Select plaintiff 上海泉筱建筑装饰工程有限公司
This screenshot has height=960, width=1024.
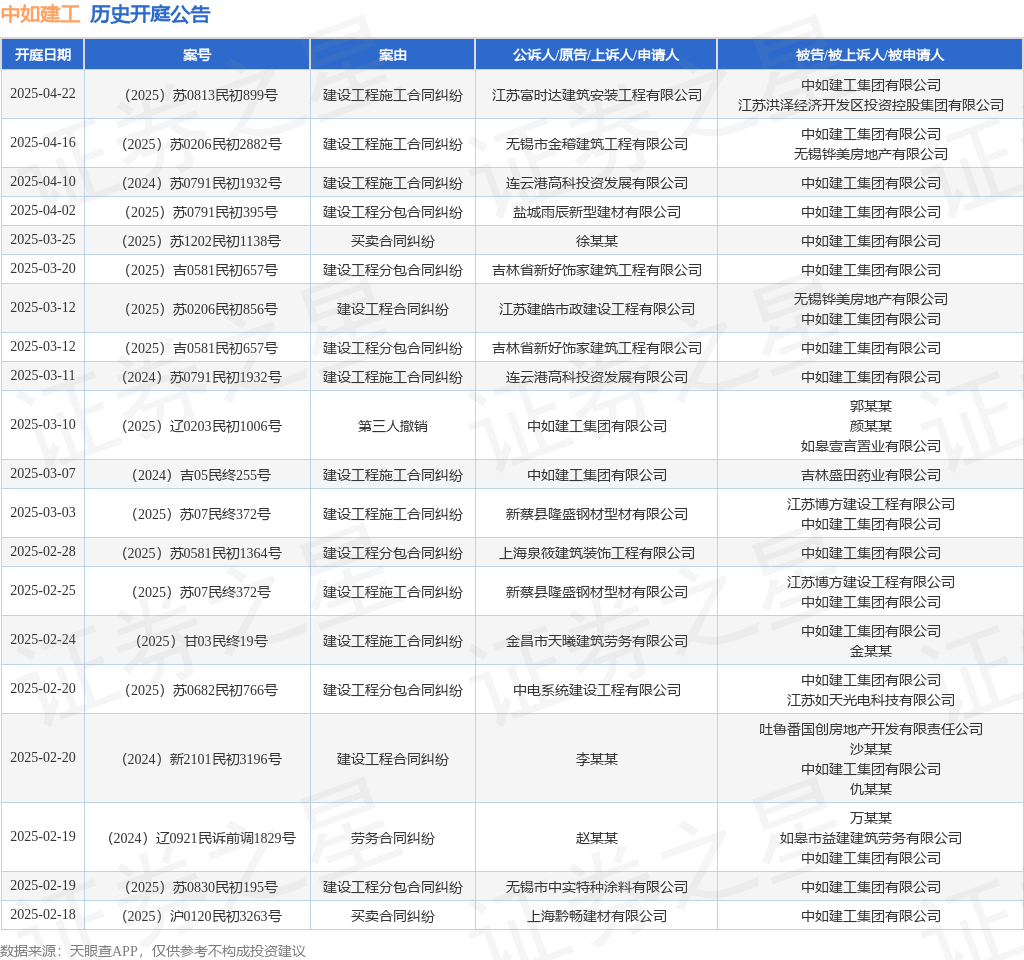tap(597, 553)
